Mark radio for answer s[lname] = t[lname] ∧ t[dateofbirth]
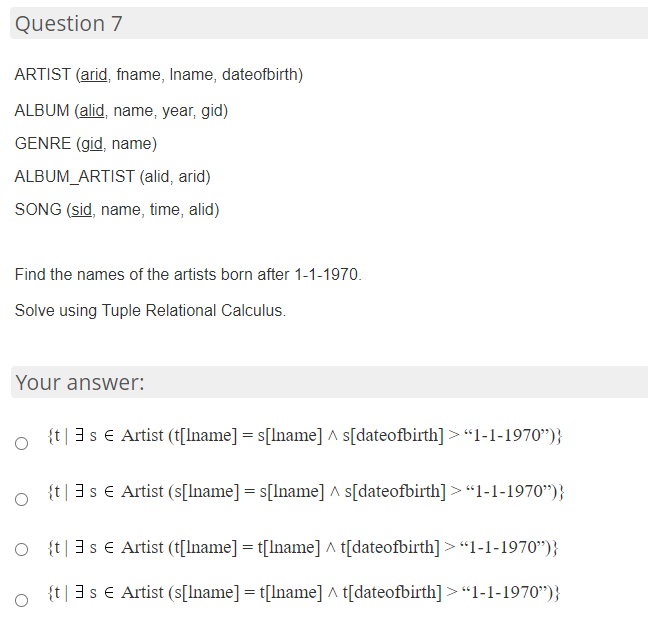The height and width of the screenshot is (617, 648). pyautogui.click(x=21, y=600)
